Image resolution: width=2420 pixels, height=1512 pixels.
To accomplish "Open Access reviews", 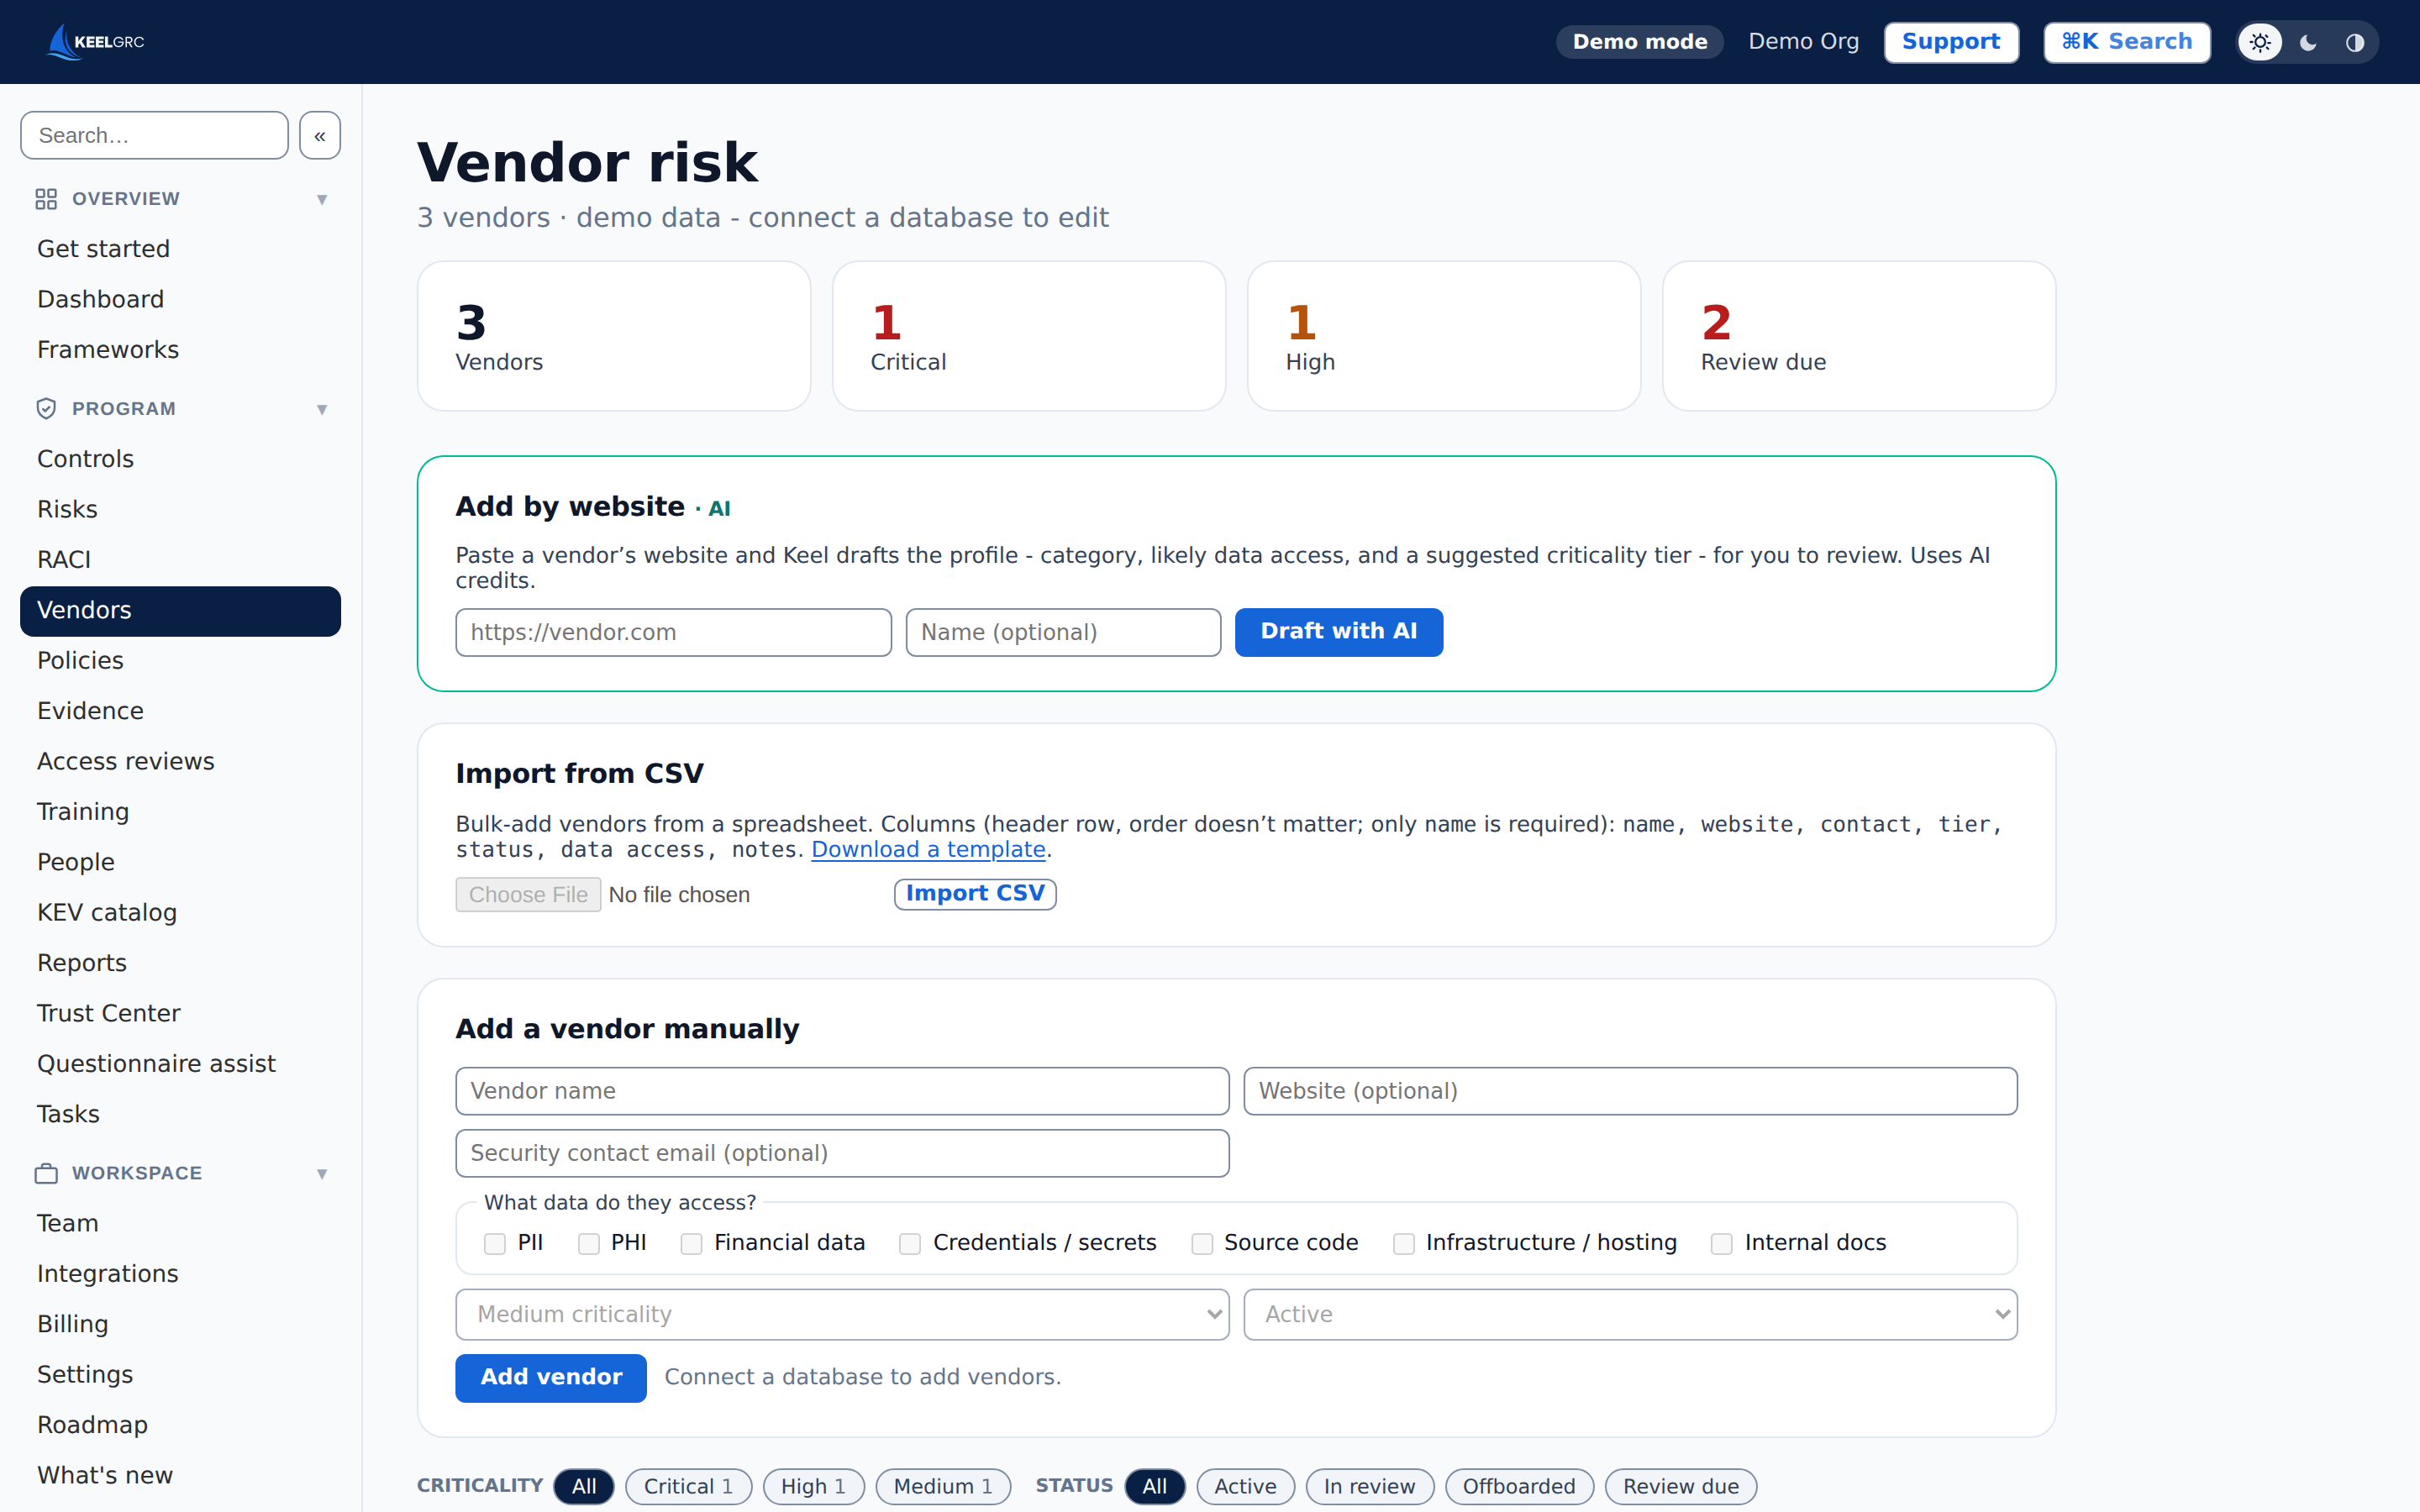I will click(180, 762).
